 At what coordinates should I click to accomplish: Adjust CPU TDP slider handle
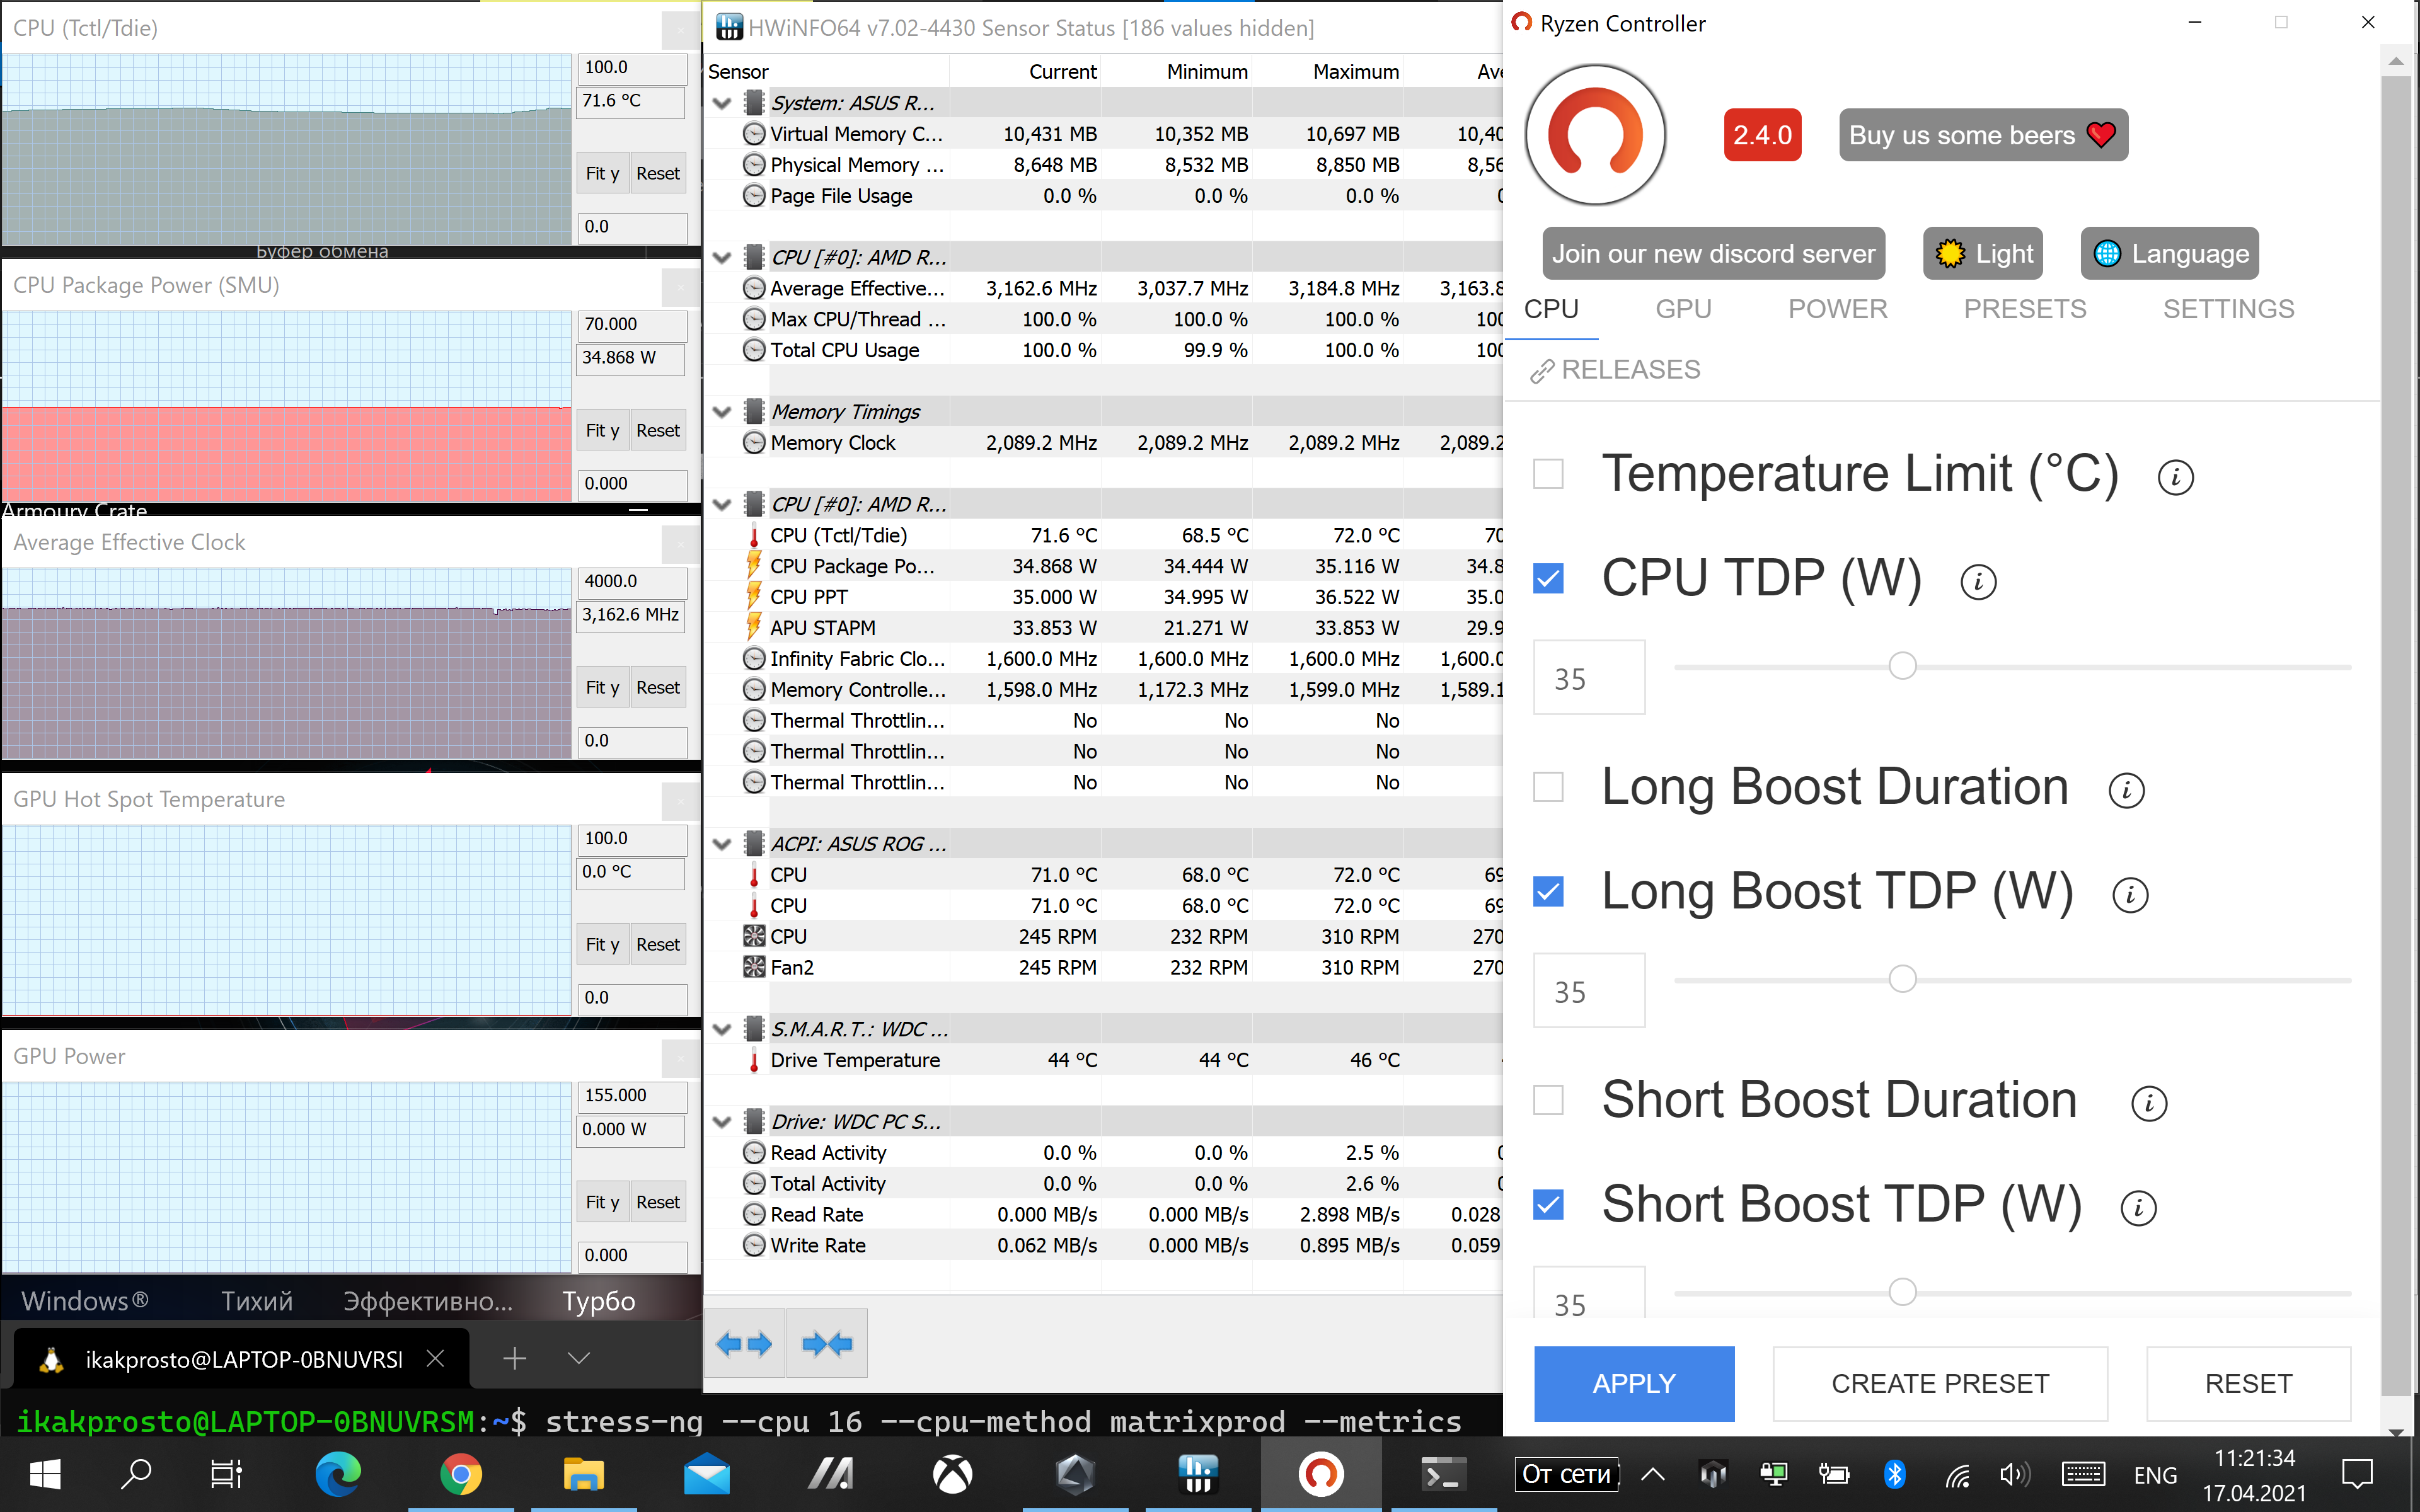click(x=1902, y=666)
